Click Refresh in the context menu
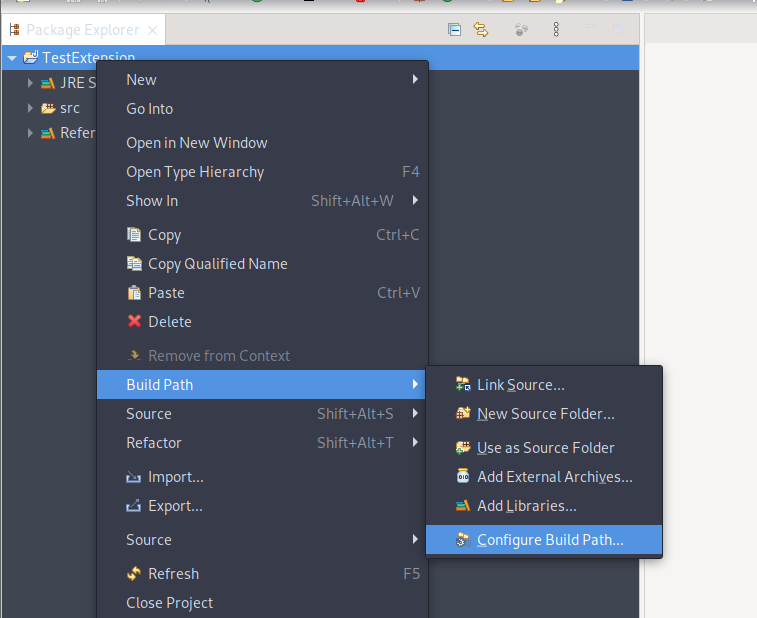Viewport: 757px width, 618px height. (x=173, y=574)
